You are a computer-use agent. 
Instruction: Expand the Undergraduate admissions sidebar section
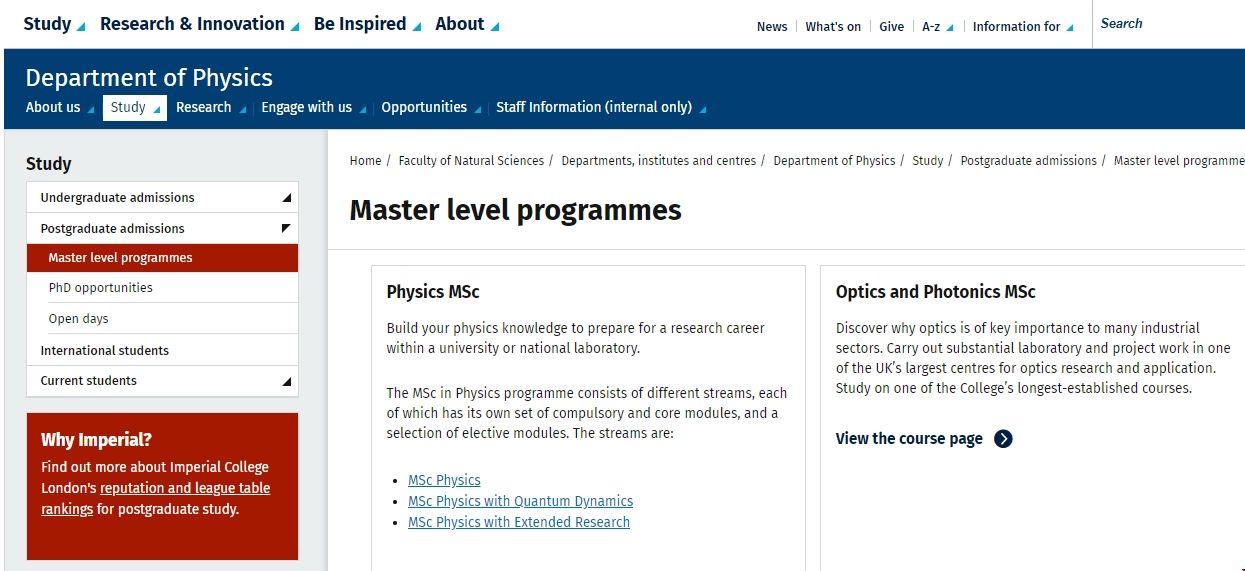287,198
